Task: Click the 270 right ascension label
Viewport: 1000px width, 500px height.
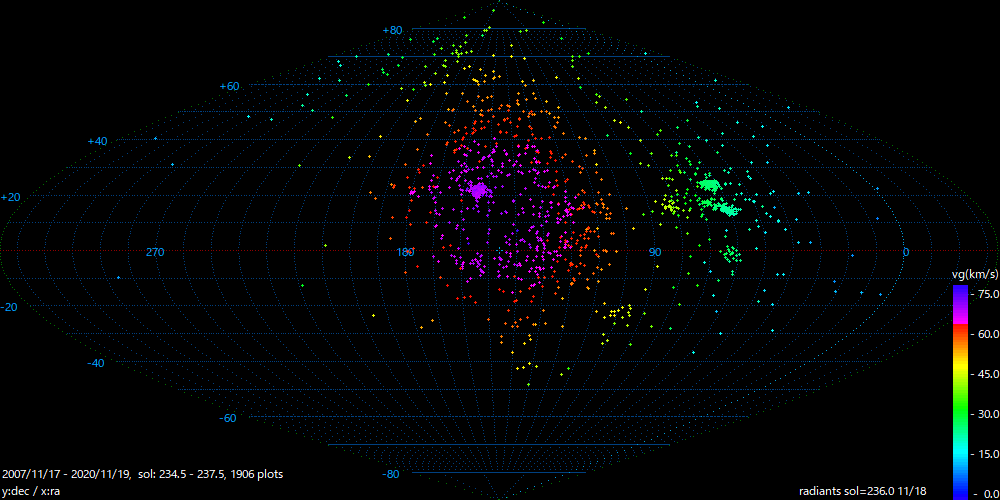Action: tap(155, 252)
